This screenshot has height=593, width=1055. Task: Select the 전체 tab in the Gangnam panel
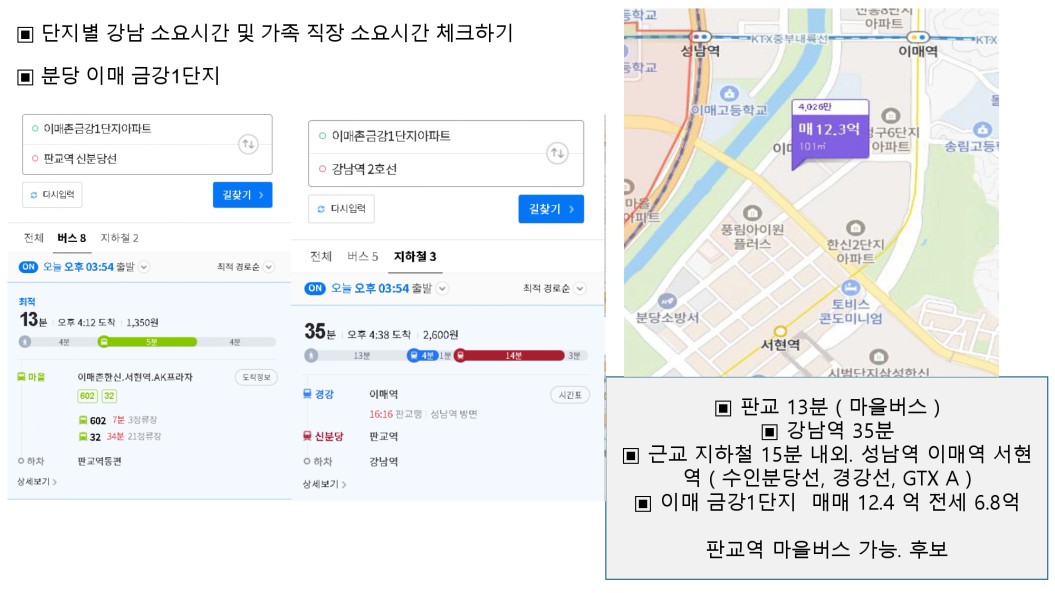(x=321, y=256)
